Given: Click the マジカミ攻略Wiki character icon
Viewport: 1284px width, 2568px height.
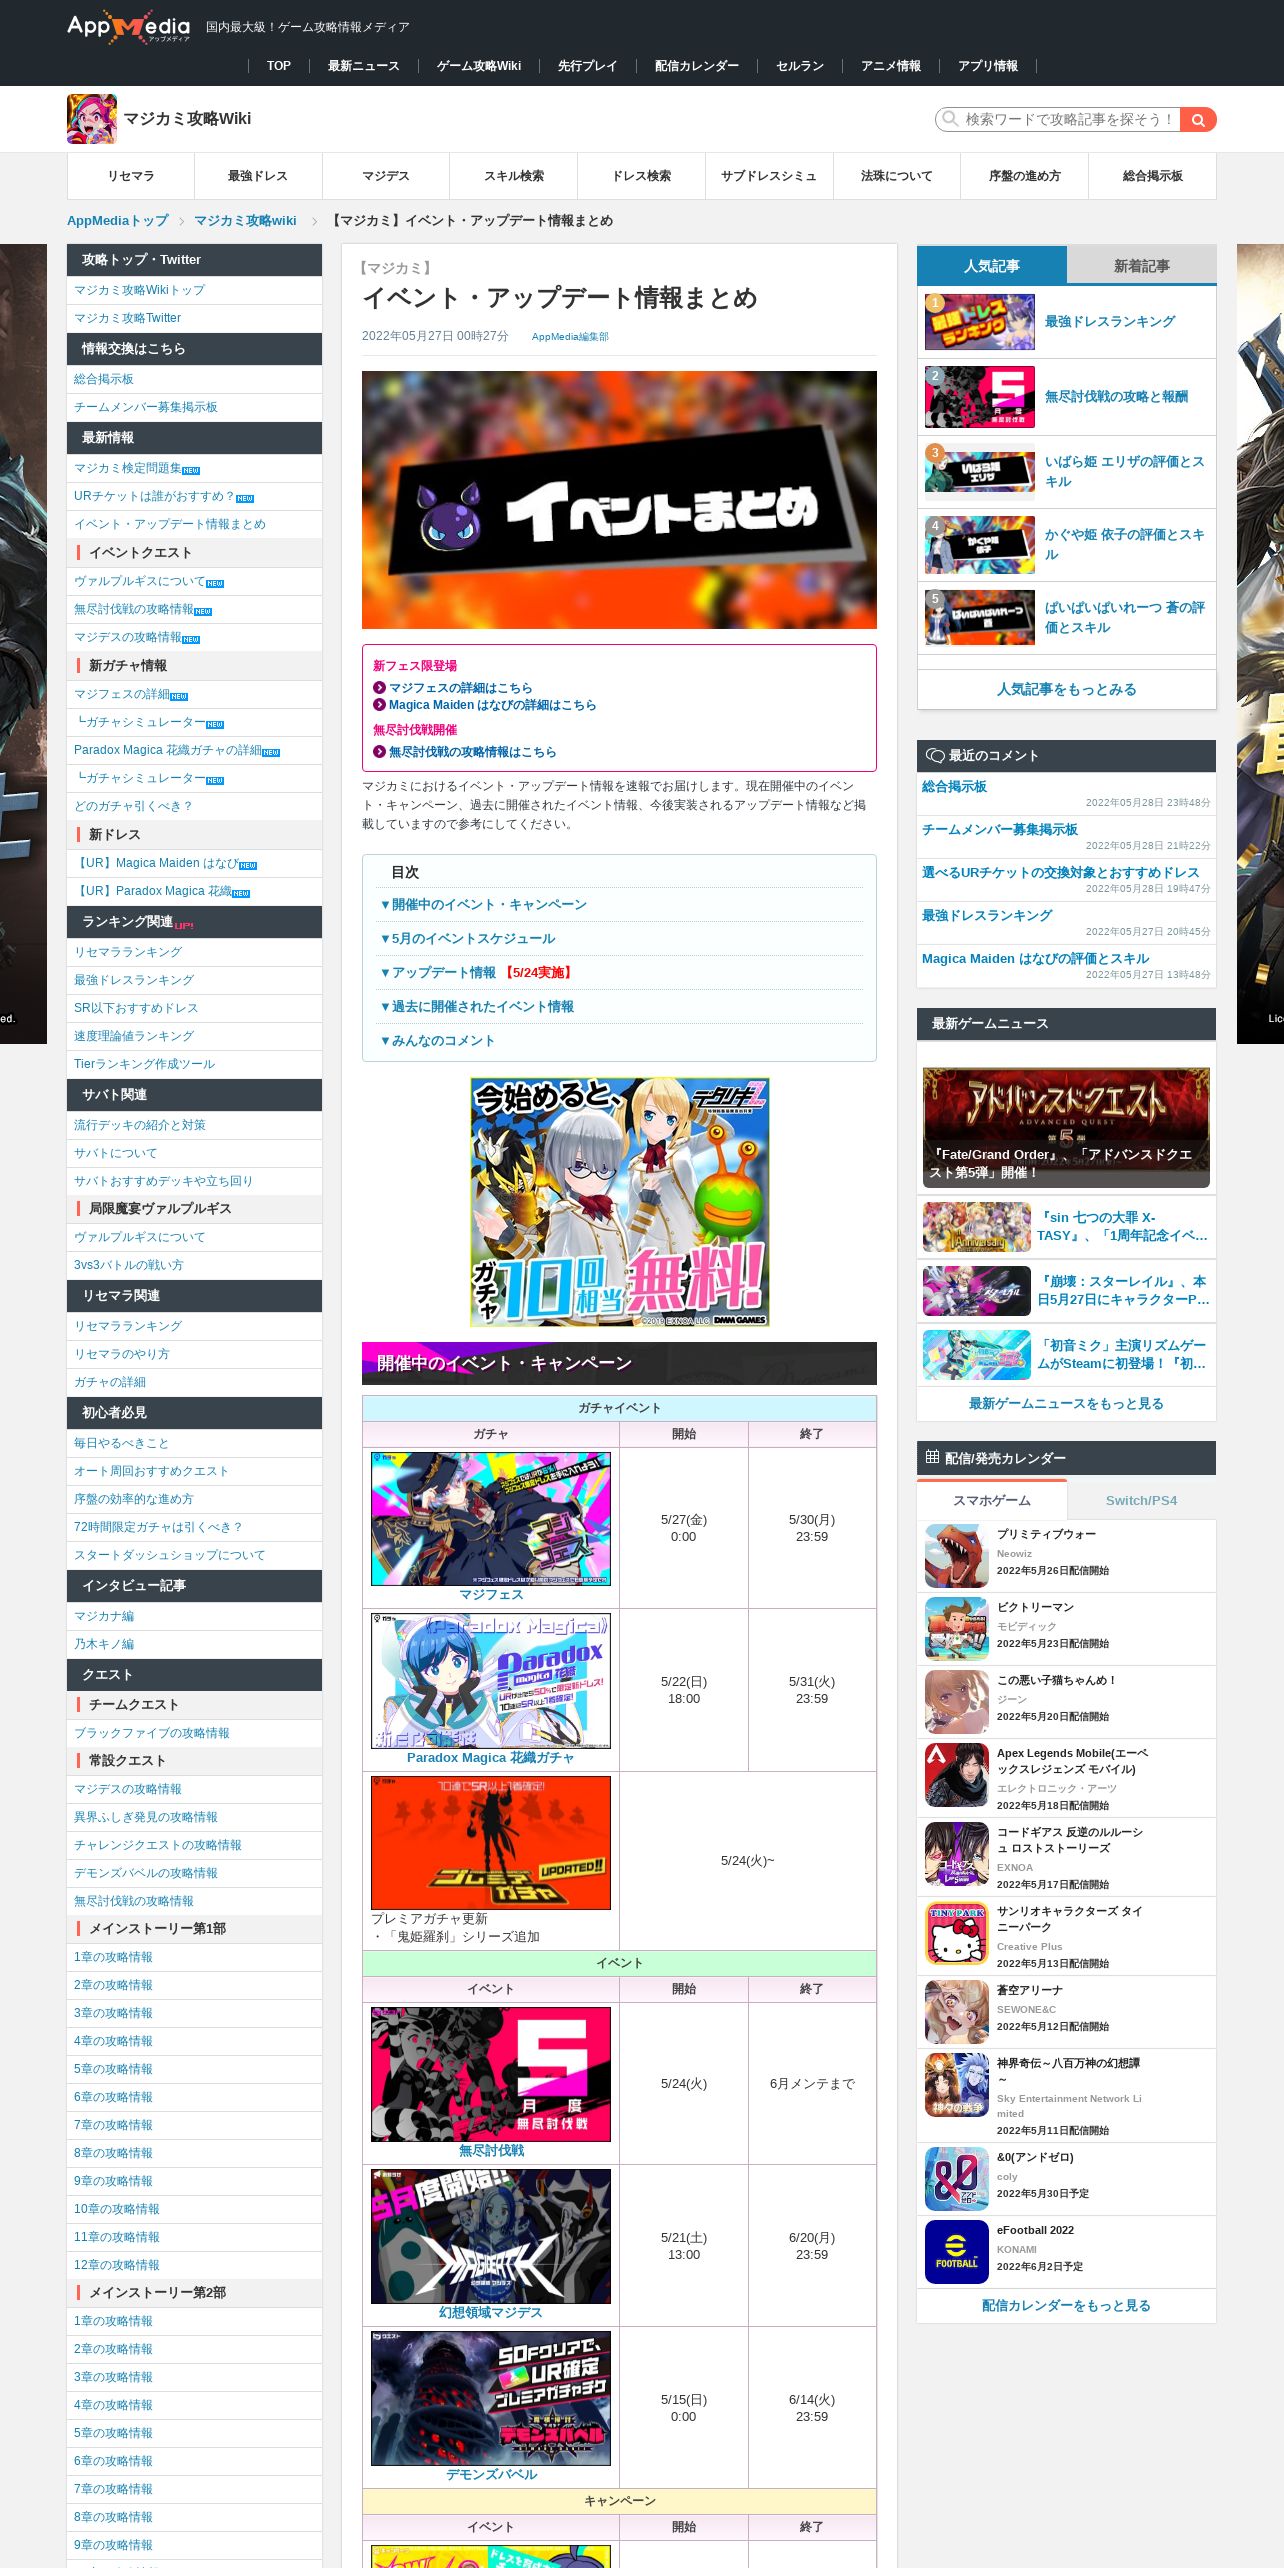Looking at the screenshot, I should click(92, 119).
